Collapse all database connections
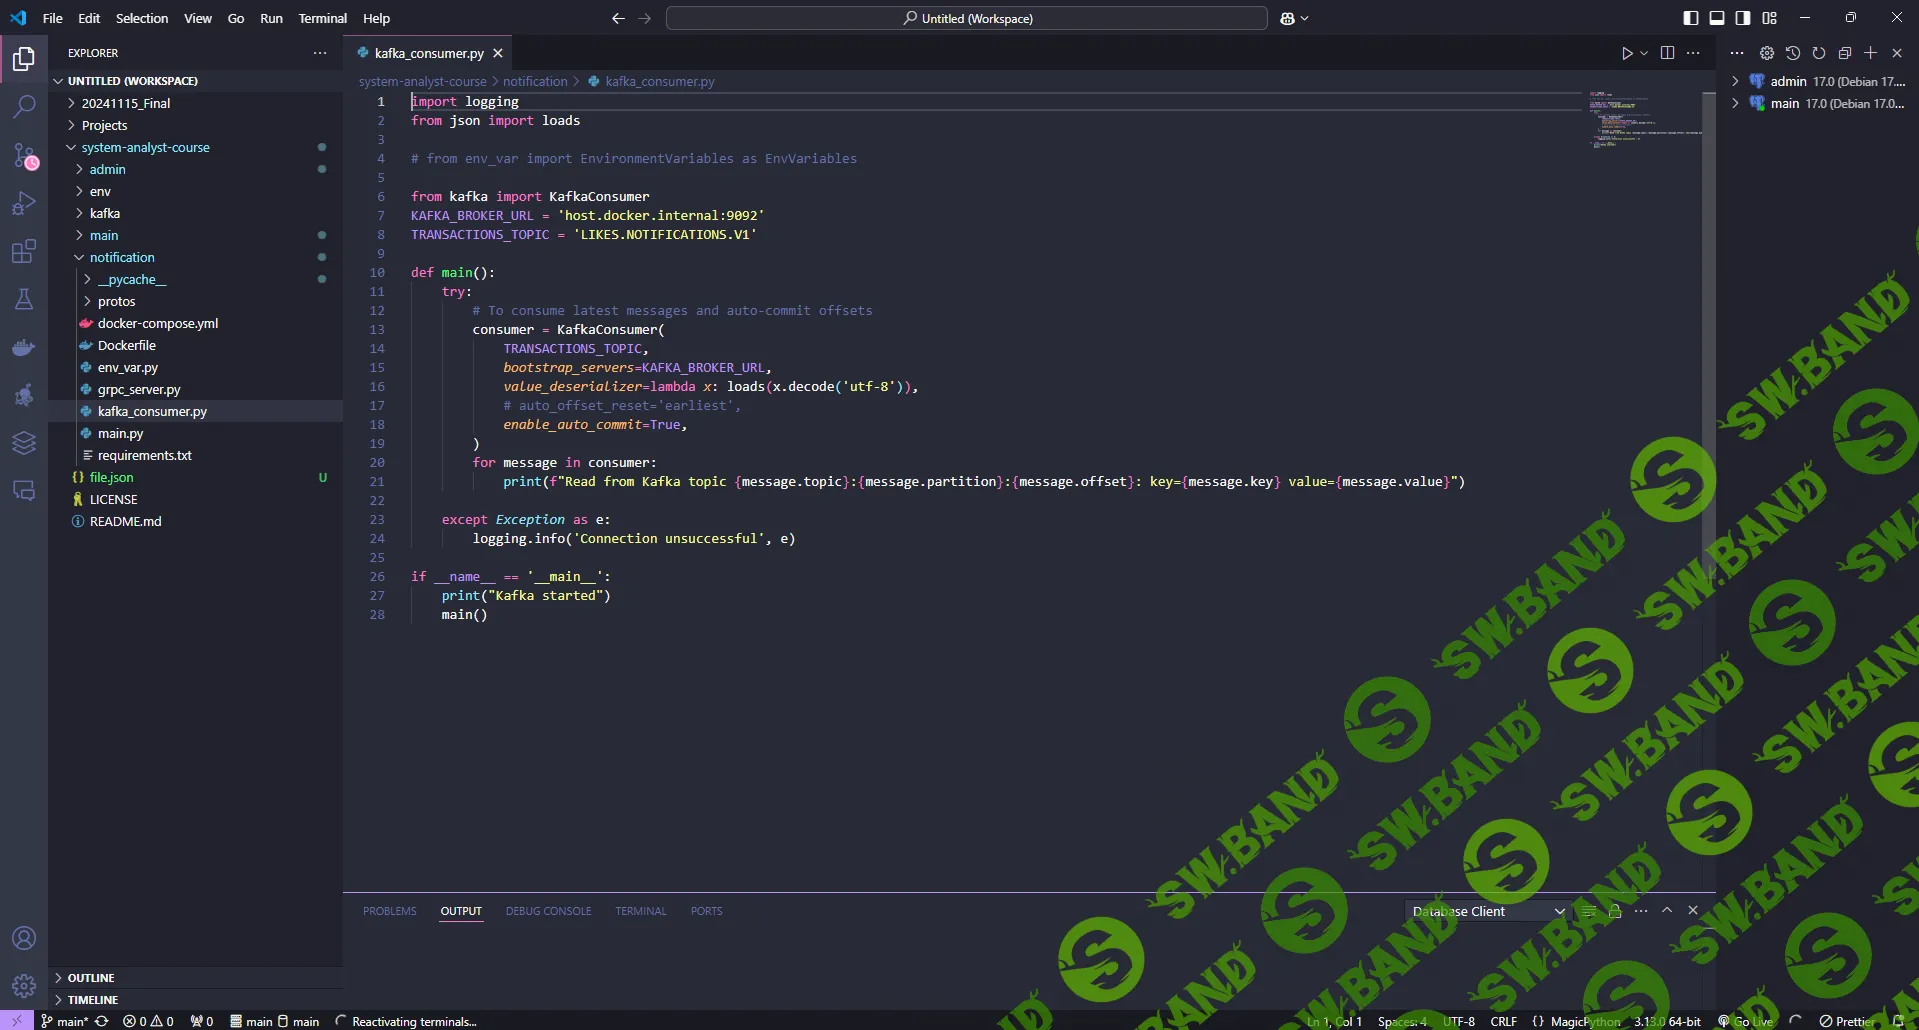Viewport: 1919px width, 1030px height. [1845, 53]
